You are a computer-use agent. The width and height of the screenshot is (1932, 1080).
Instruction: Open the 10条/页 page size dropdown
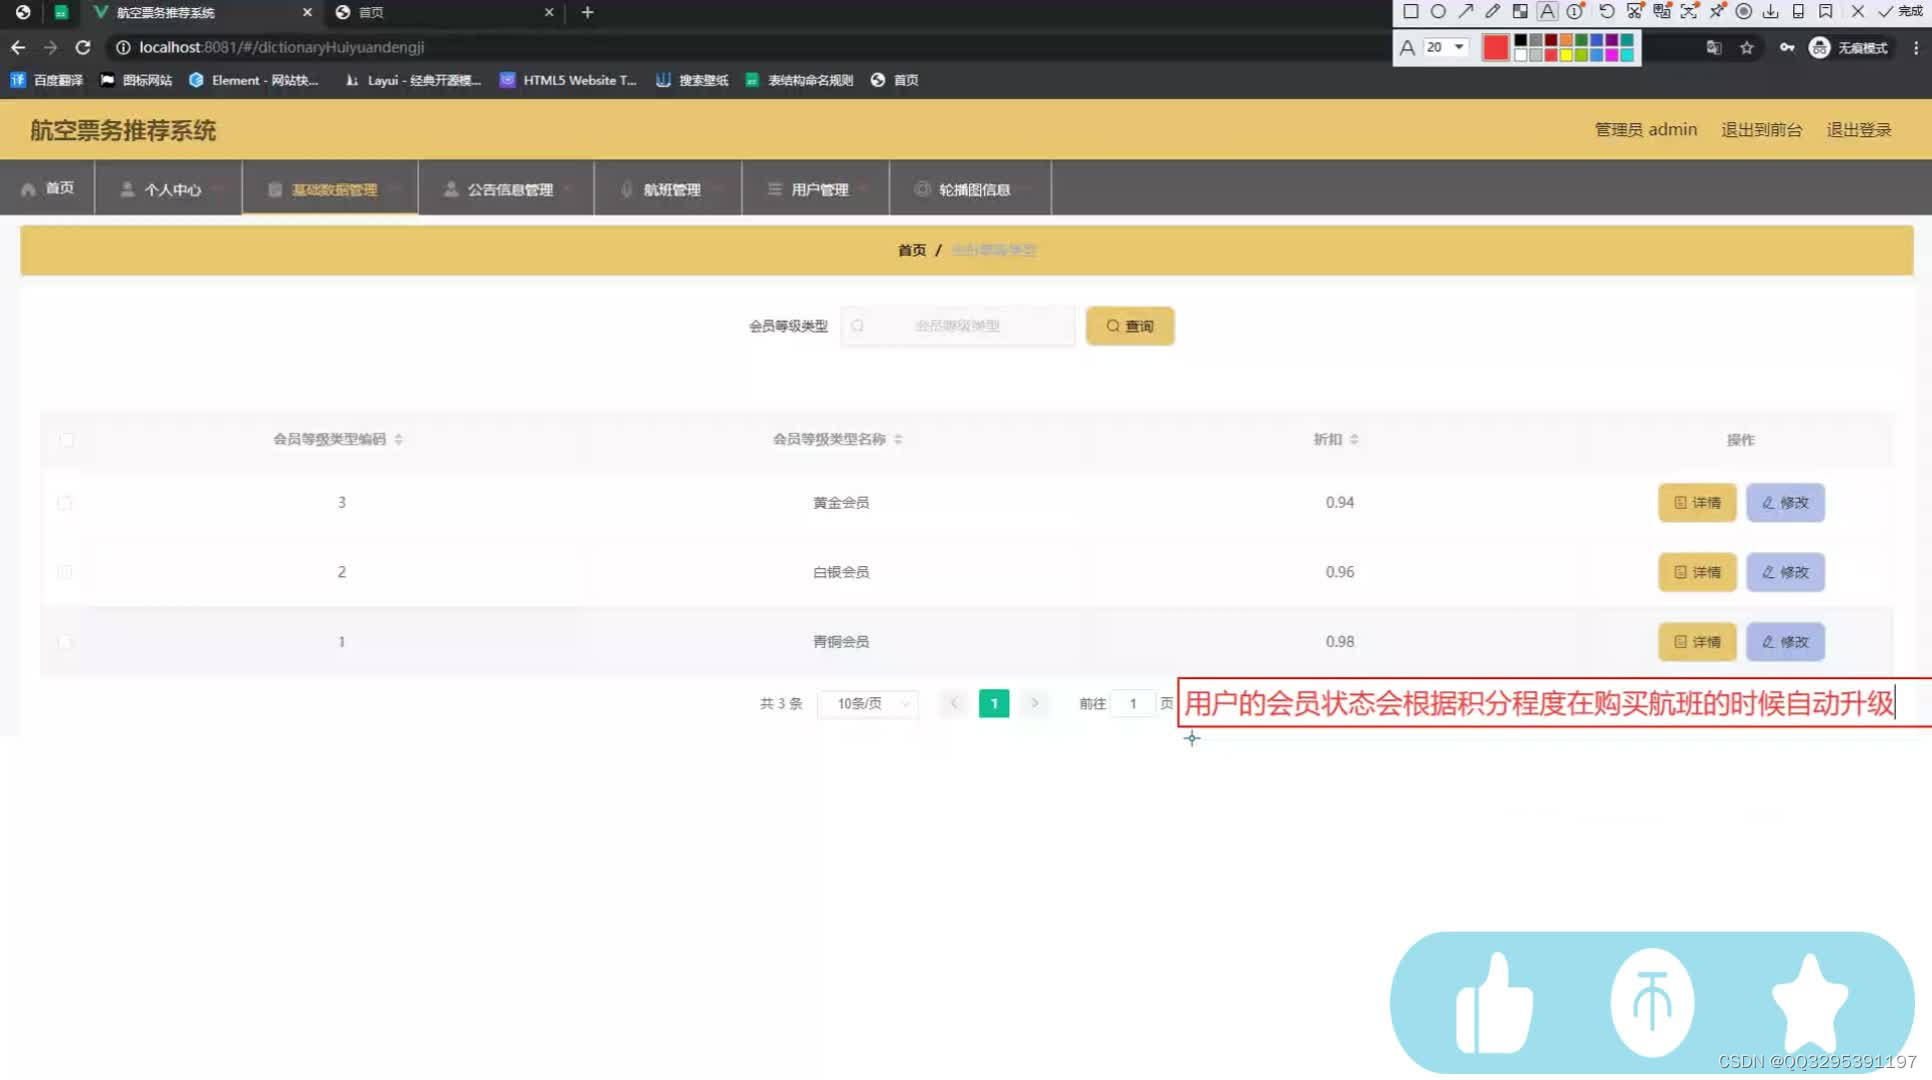pyautogui.click(x=868, y=704)
